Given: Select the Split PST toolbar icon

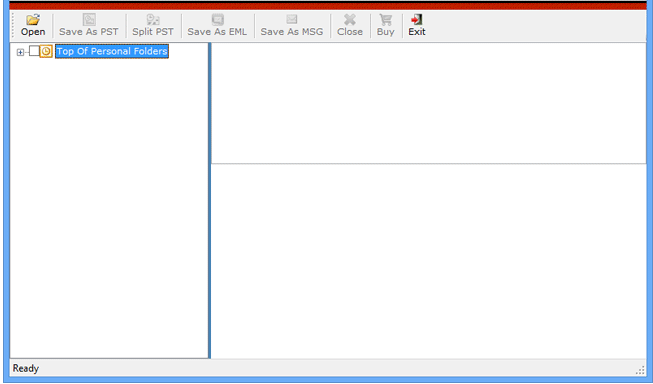Looking at the screenshot, I should click(x=153, y=19).
